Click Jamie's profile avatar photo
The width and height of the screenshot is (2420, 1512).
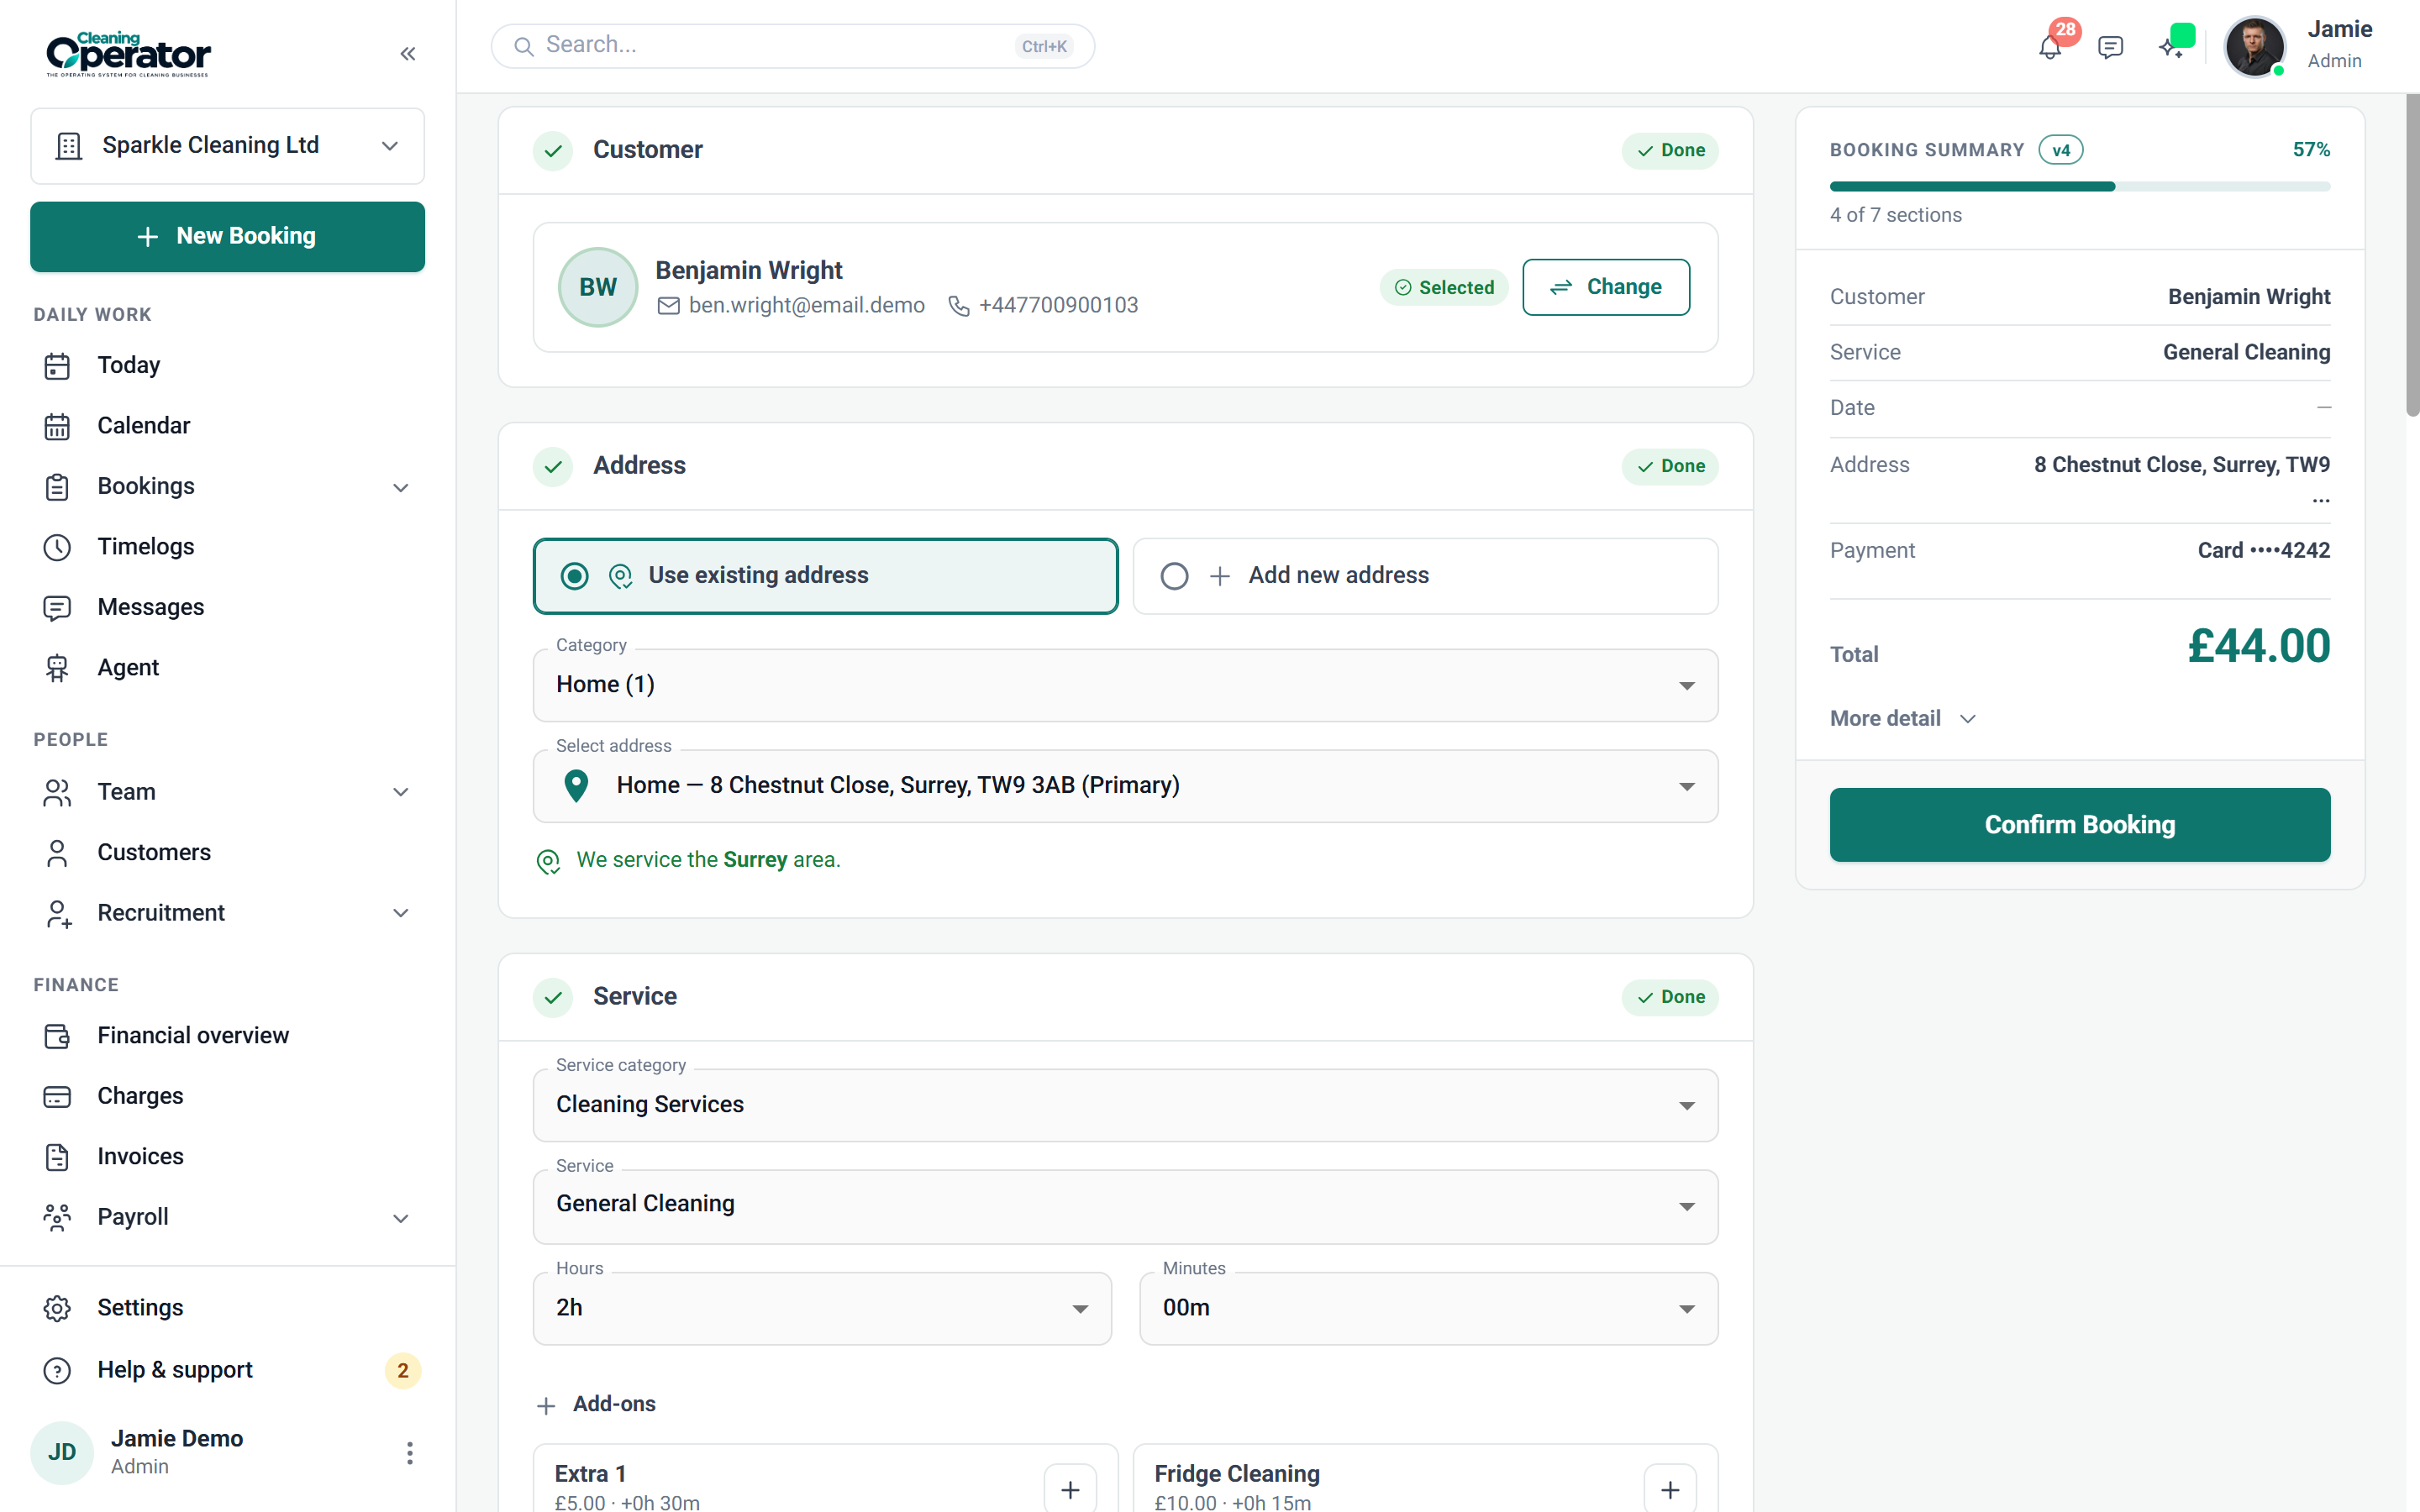click(2255, 47)
